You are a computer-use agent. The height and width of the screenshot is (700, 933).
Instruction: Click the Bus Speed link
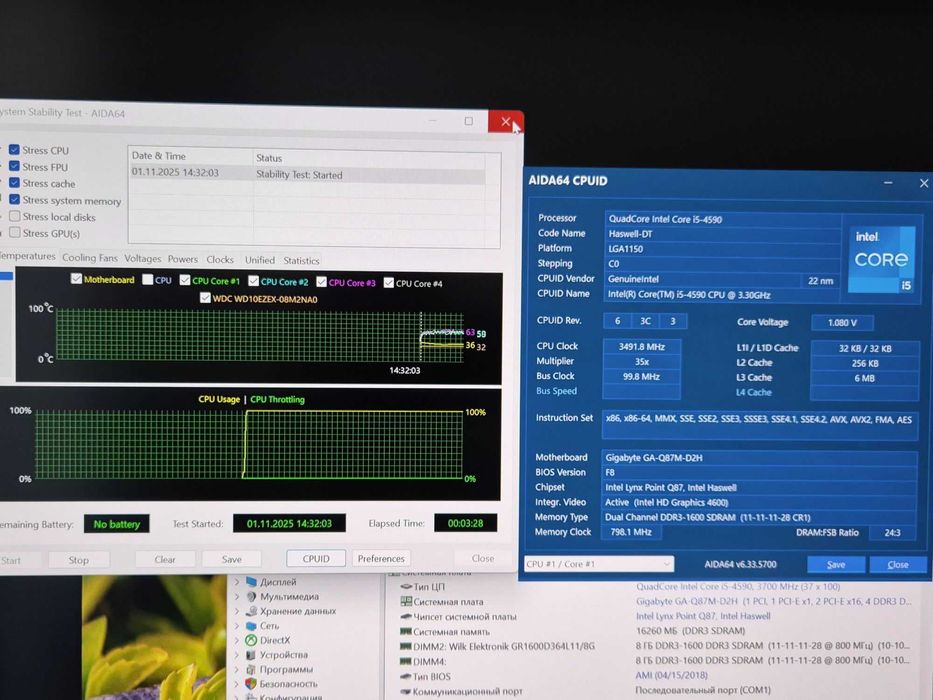(556, 391)
